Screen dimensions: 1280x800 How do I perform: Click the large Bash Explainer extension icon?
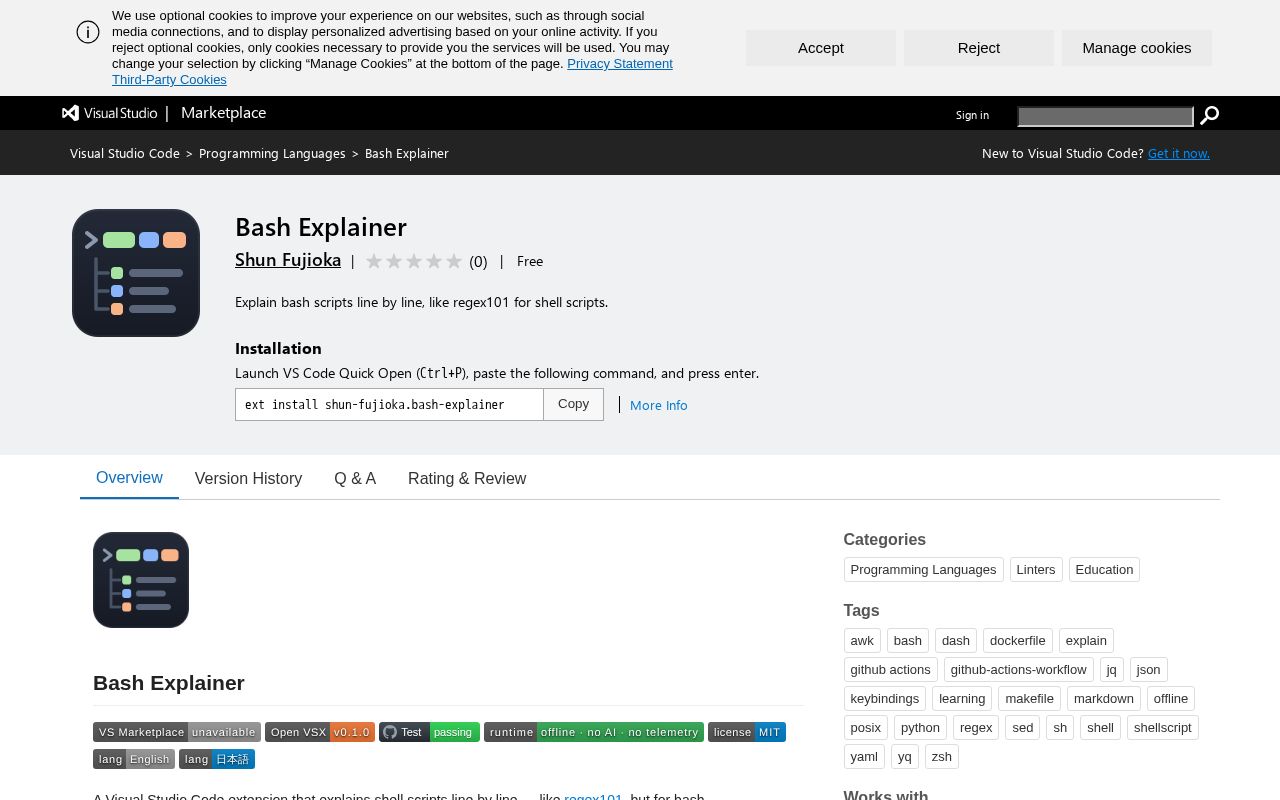tap(136, 273)
